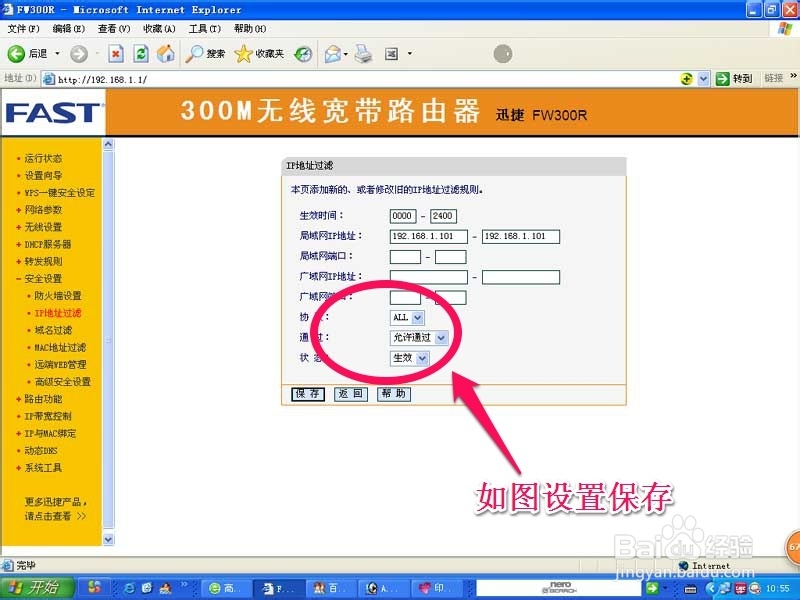Open the Home page icon
800x600 pixels.
[165, 54]
